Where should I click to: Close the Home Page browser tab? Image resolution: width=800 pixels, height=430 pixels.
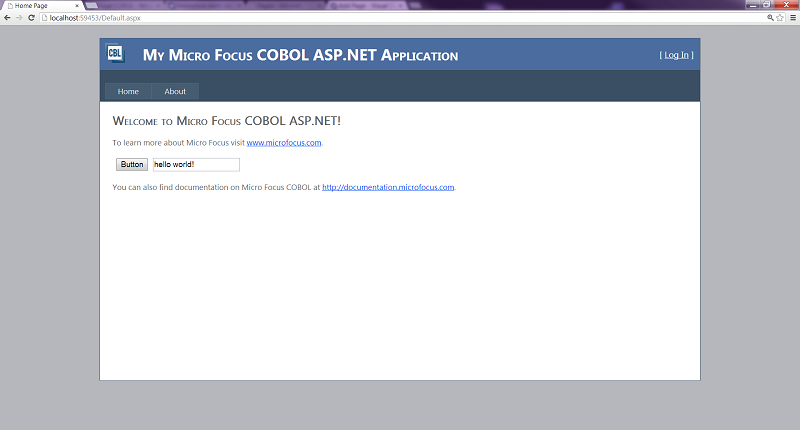(77, 5)
